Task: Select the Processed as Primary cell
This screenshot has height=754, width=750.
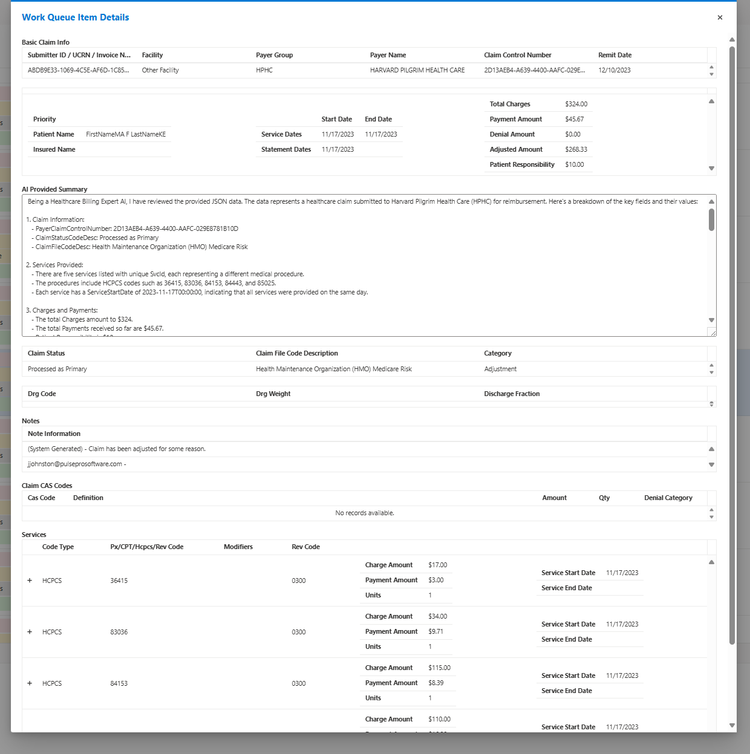Action: point(57,369)
